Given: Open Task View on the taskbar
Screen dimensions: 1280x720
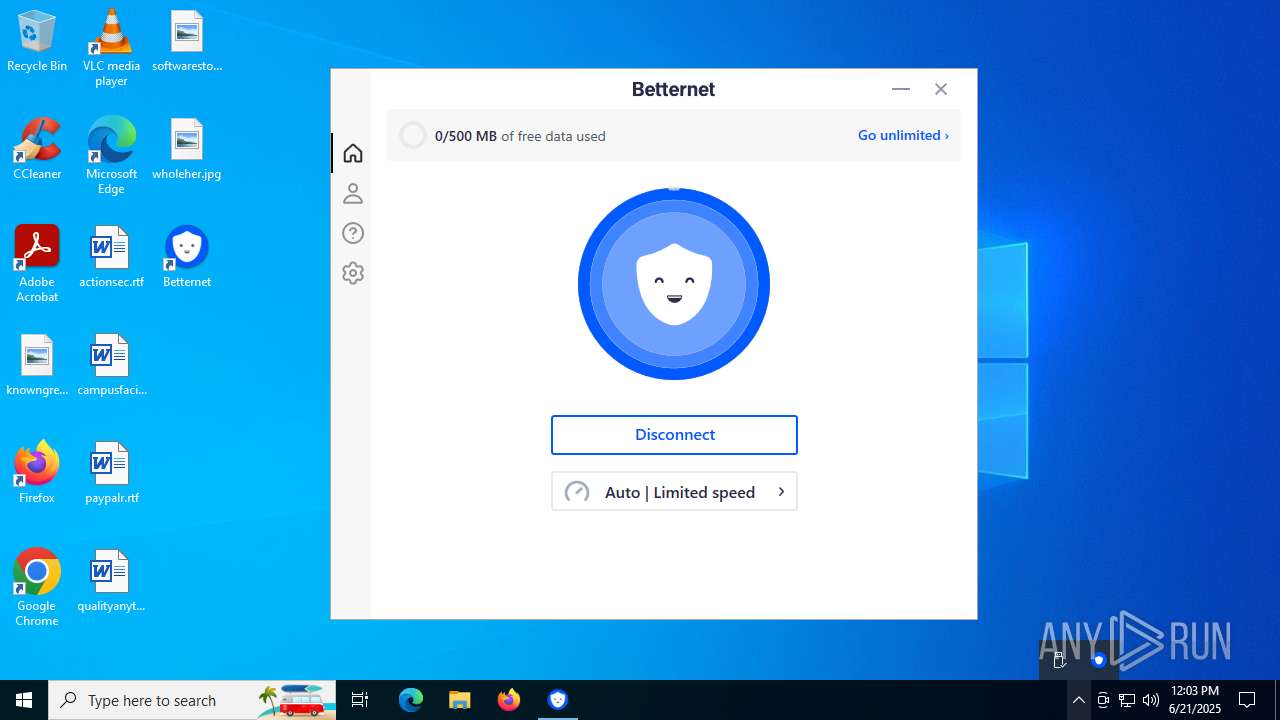Looking at the screenshot, I should tap(360, 700).
